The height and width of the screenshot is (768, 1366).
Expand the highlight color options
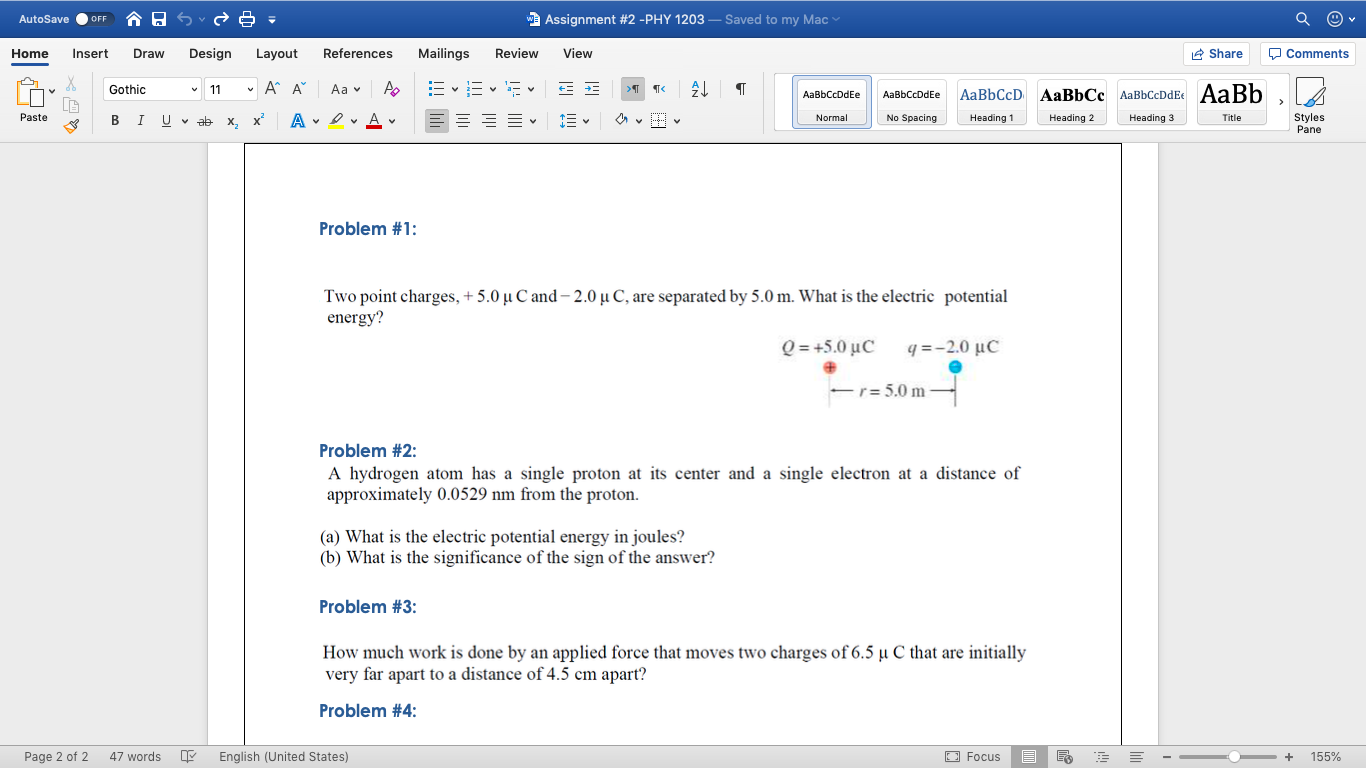pyautogui.click(x=353, y=120)
